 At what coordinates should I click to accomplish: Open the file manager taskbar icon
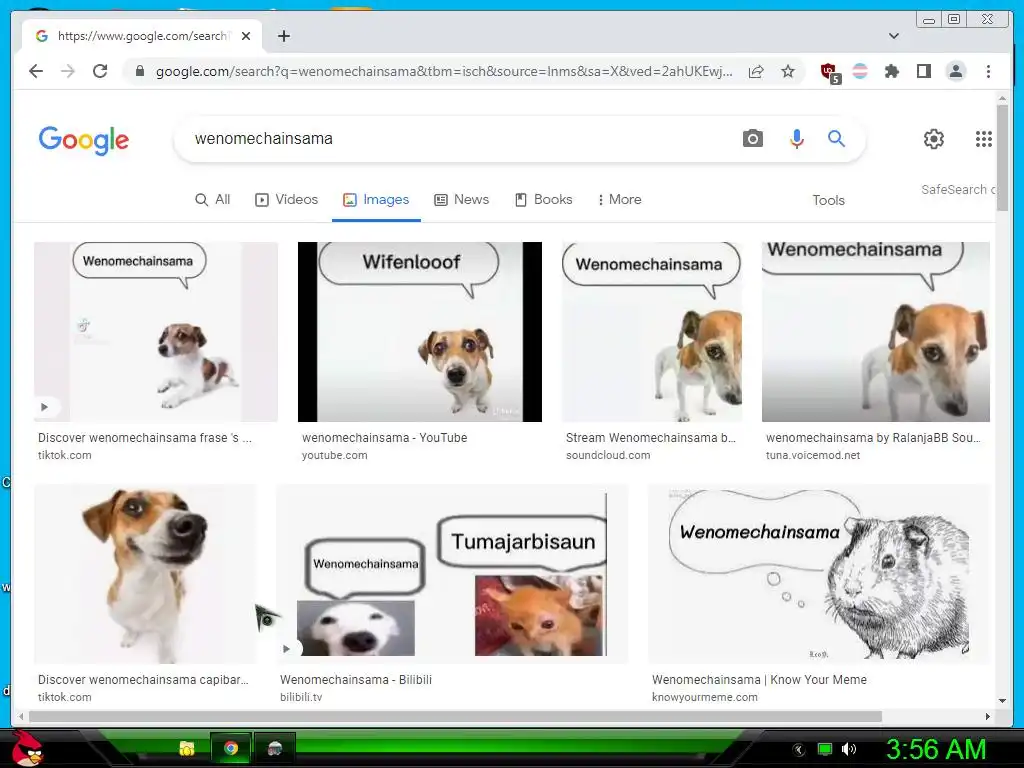(187, 748)
